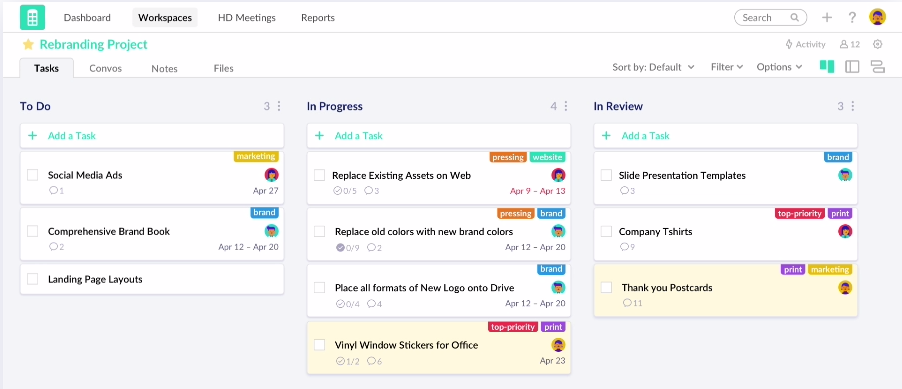Image resolution: width=902 pixels, height=389 pixels.
Task: Open HD Meetings from top navigation
Action: point(247,17)
